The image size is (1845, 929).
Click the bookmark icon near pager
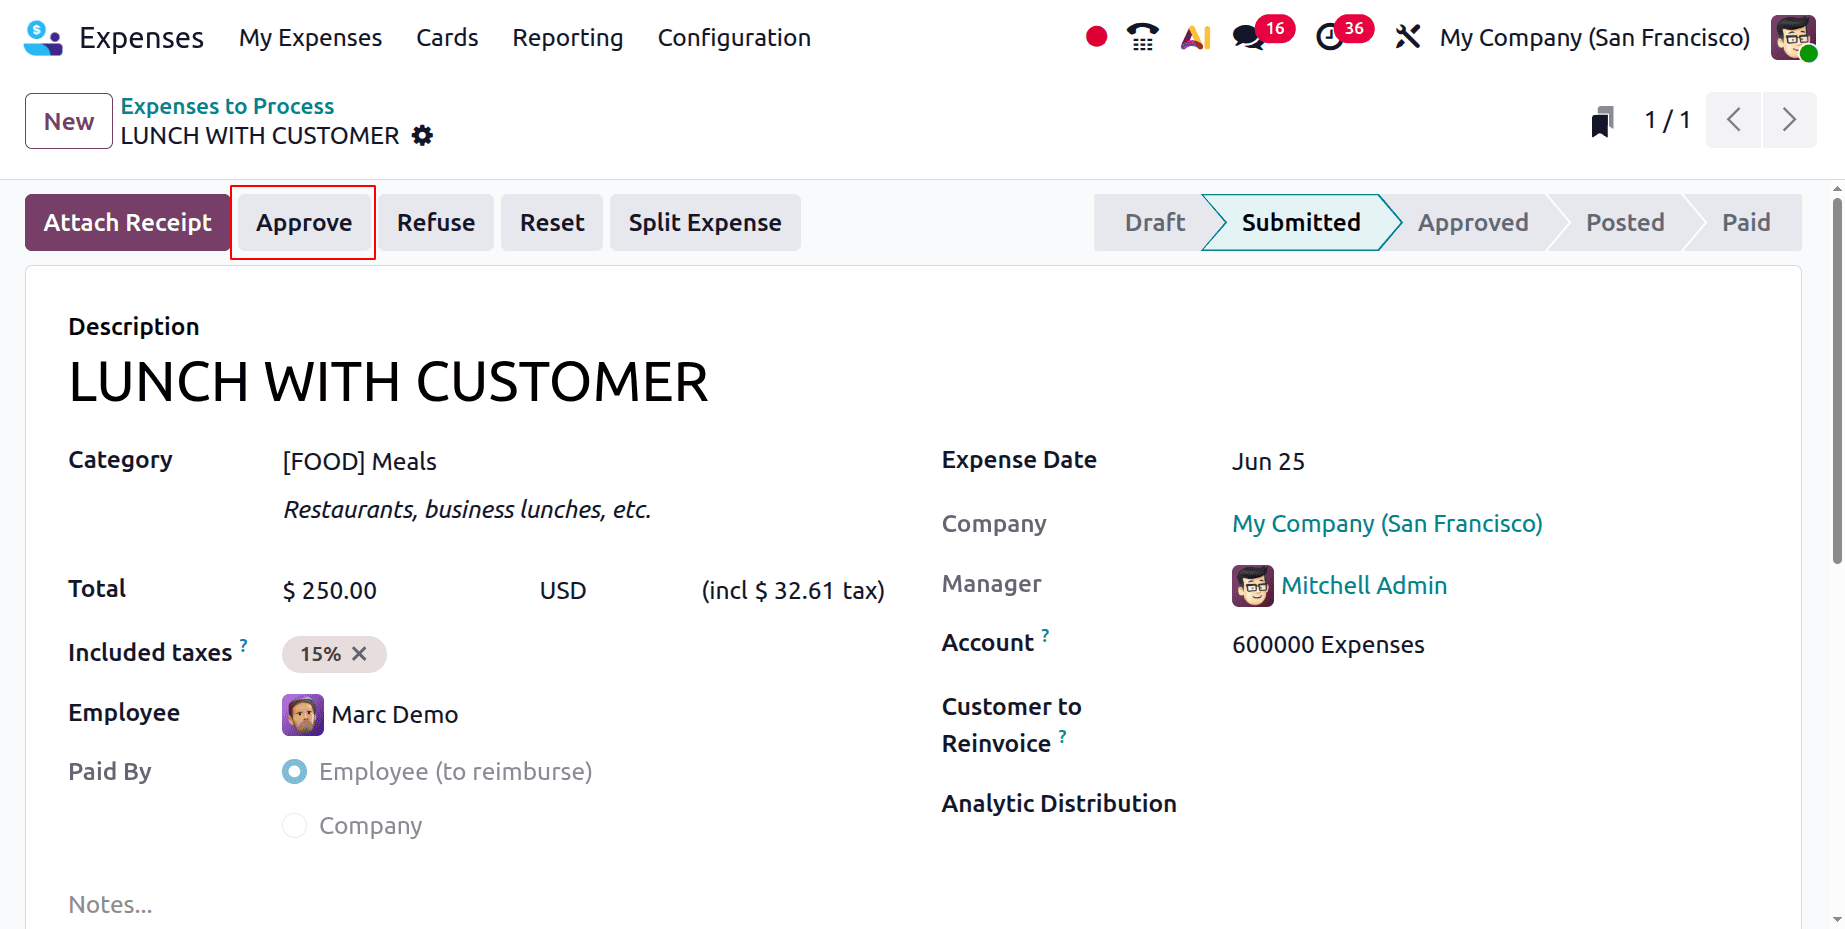[1602, 121]
